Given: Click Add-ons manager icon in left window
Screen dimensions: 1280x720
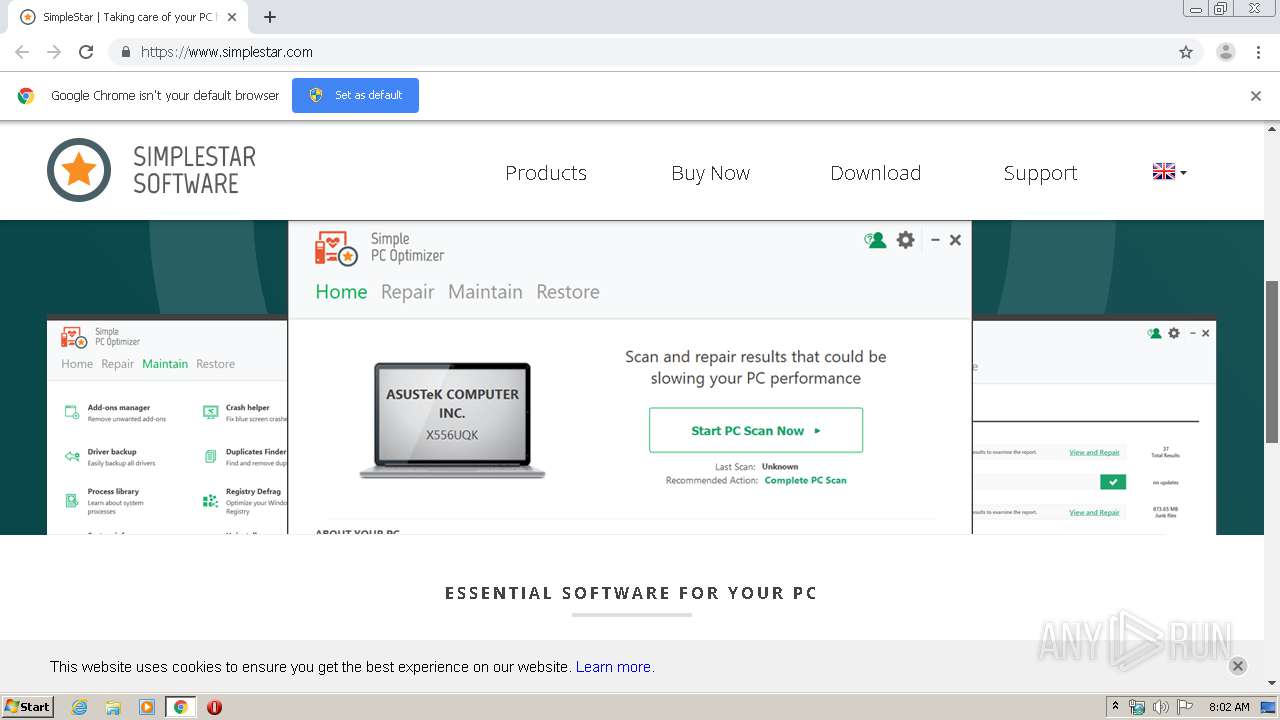Looking at the screenshot, I should coord(72,412).
